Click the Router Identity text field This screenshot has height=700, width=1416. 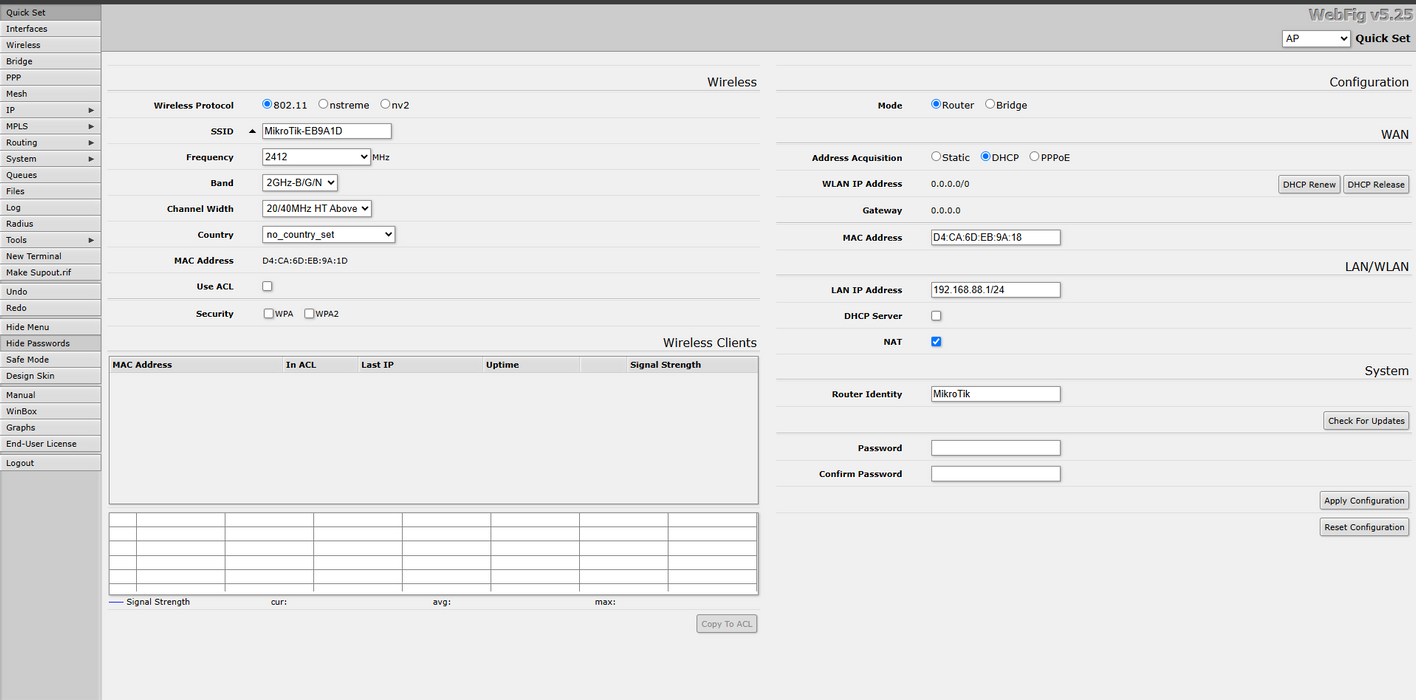(995, 394)
